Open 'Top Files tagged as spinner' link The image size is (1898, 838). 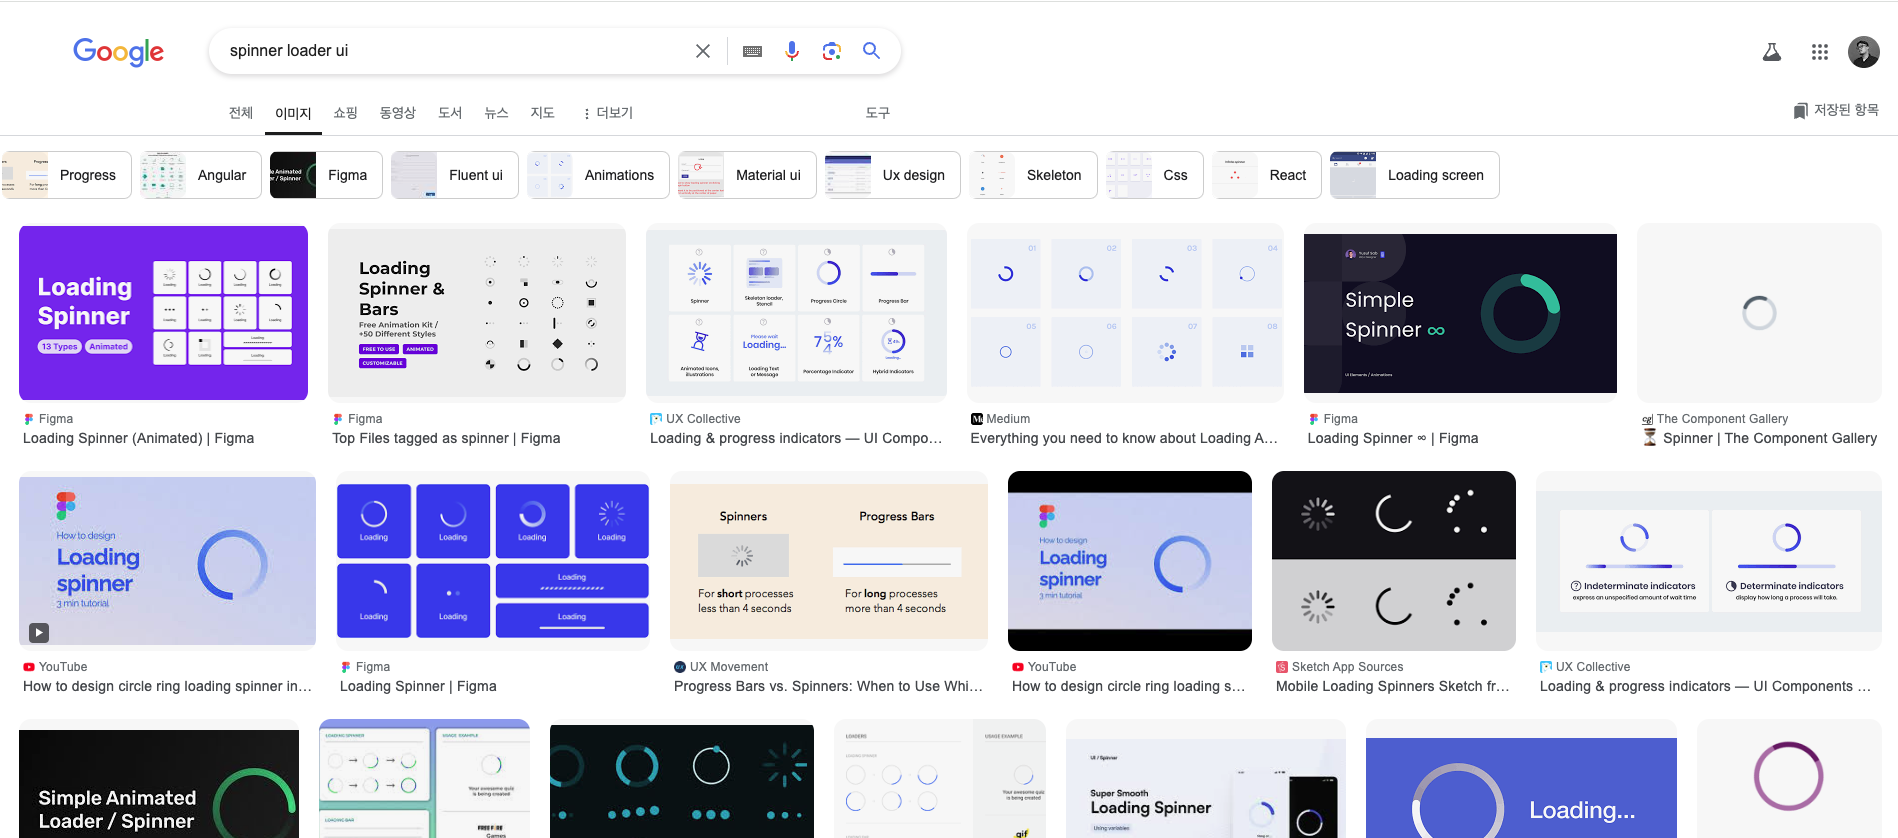point(446,438)
